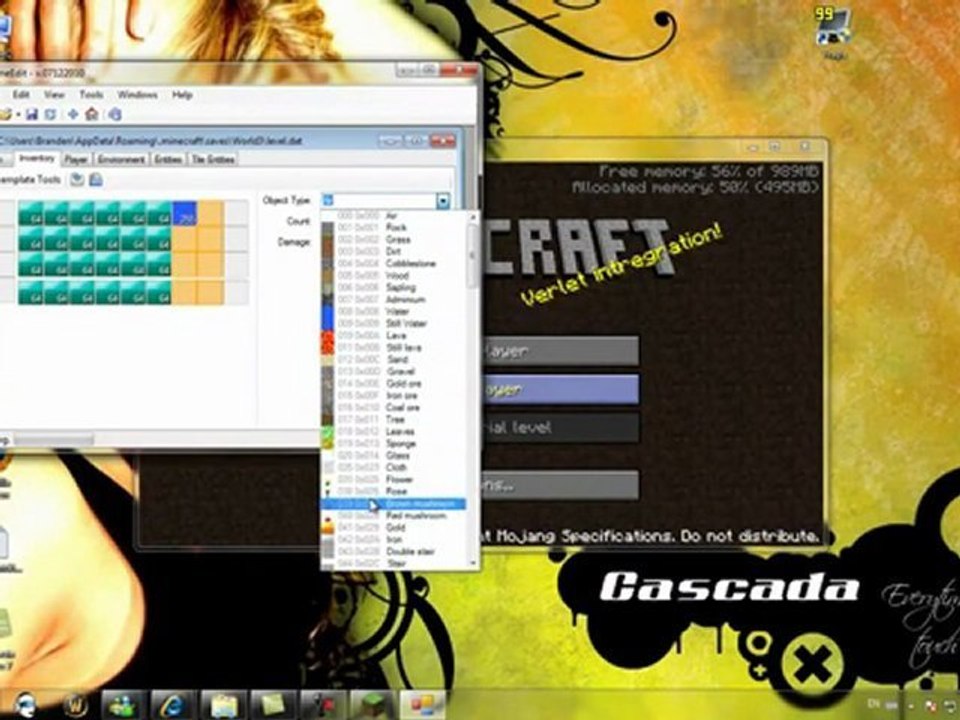Select Gravel in the object list
The image size is (960, 720).
394,371
